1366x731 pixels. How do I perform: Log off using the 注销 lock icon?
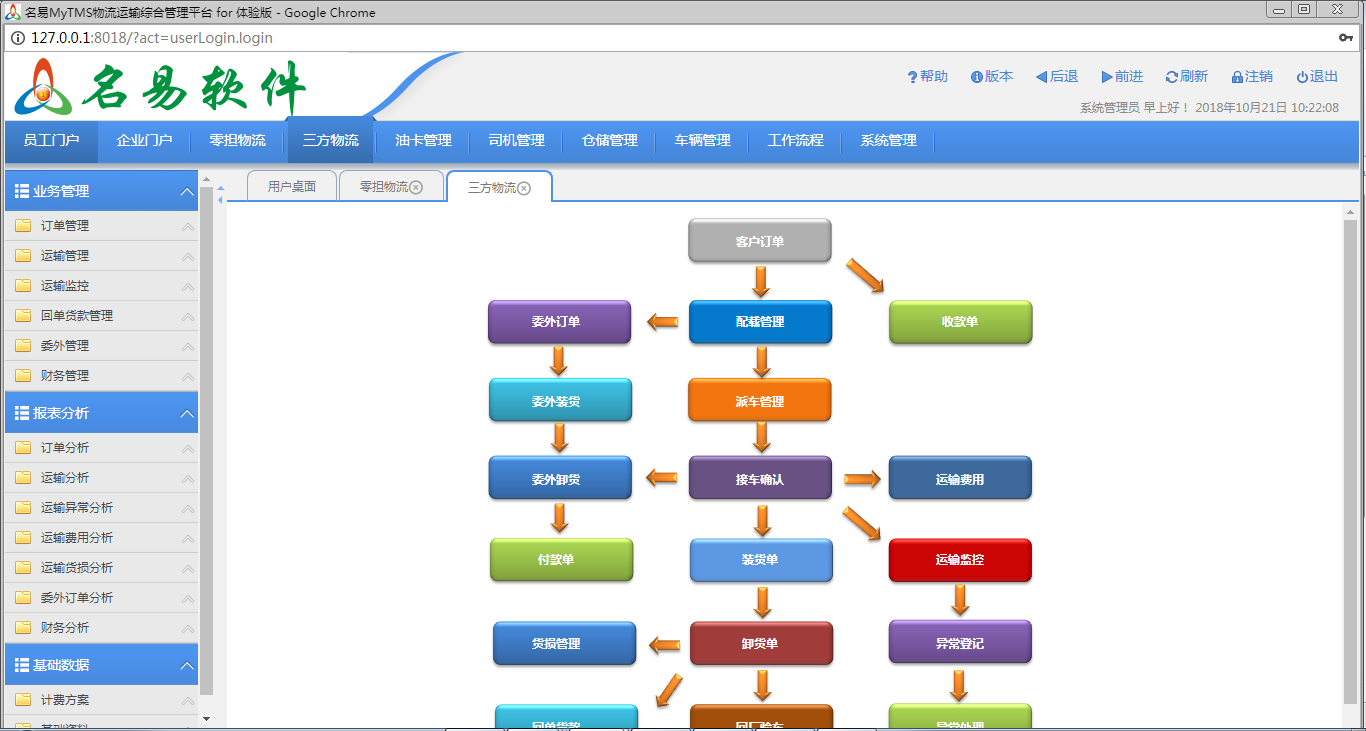(x=1237, y=77)
